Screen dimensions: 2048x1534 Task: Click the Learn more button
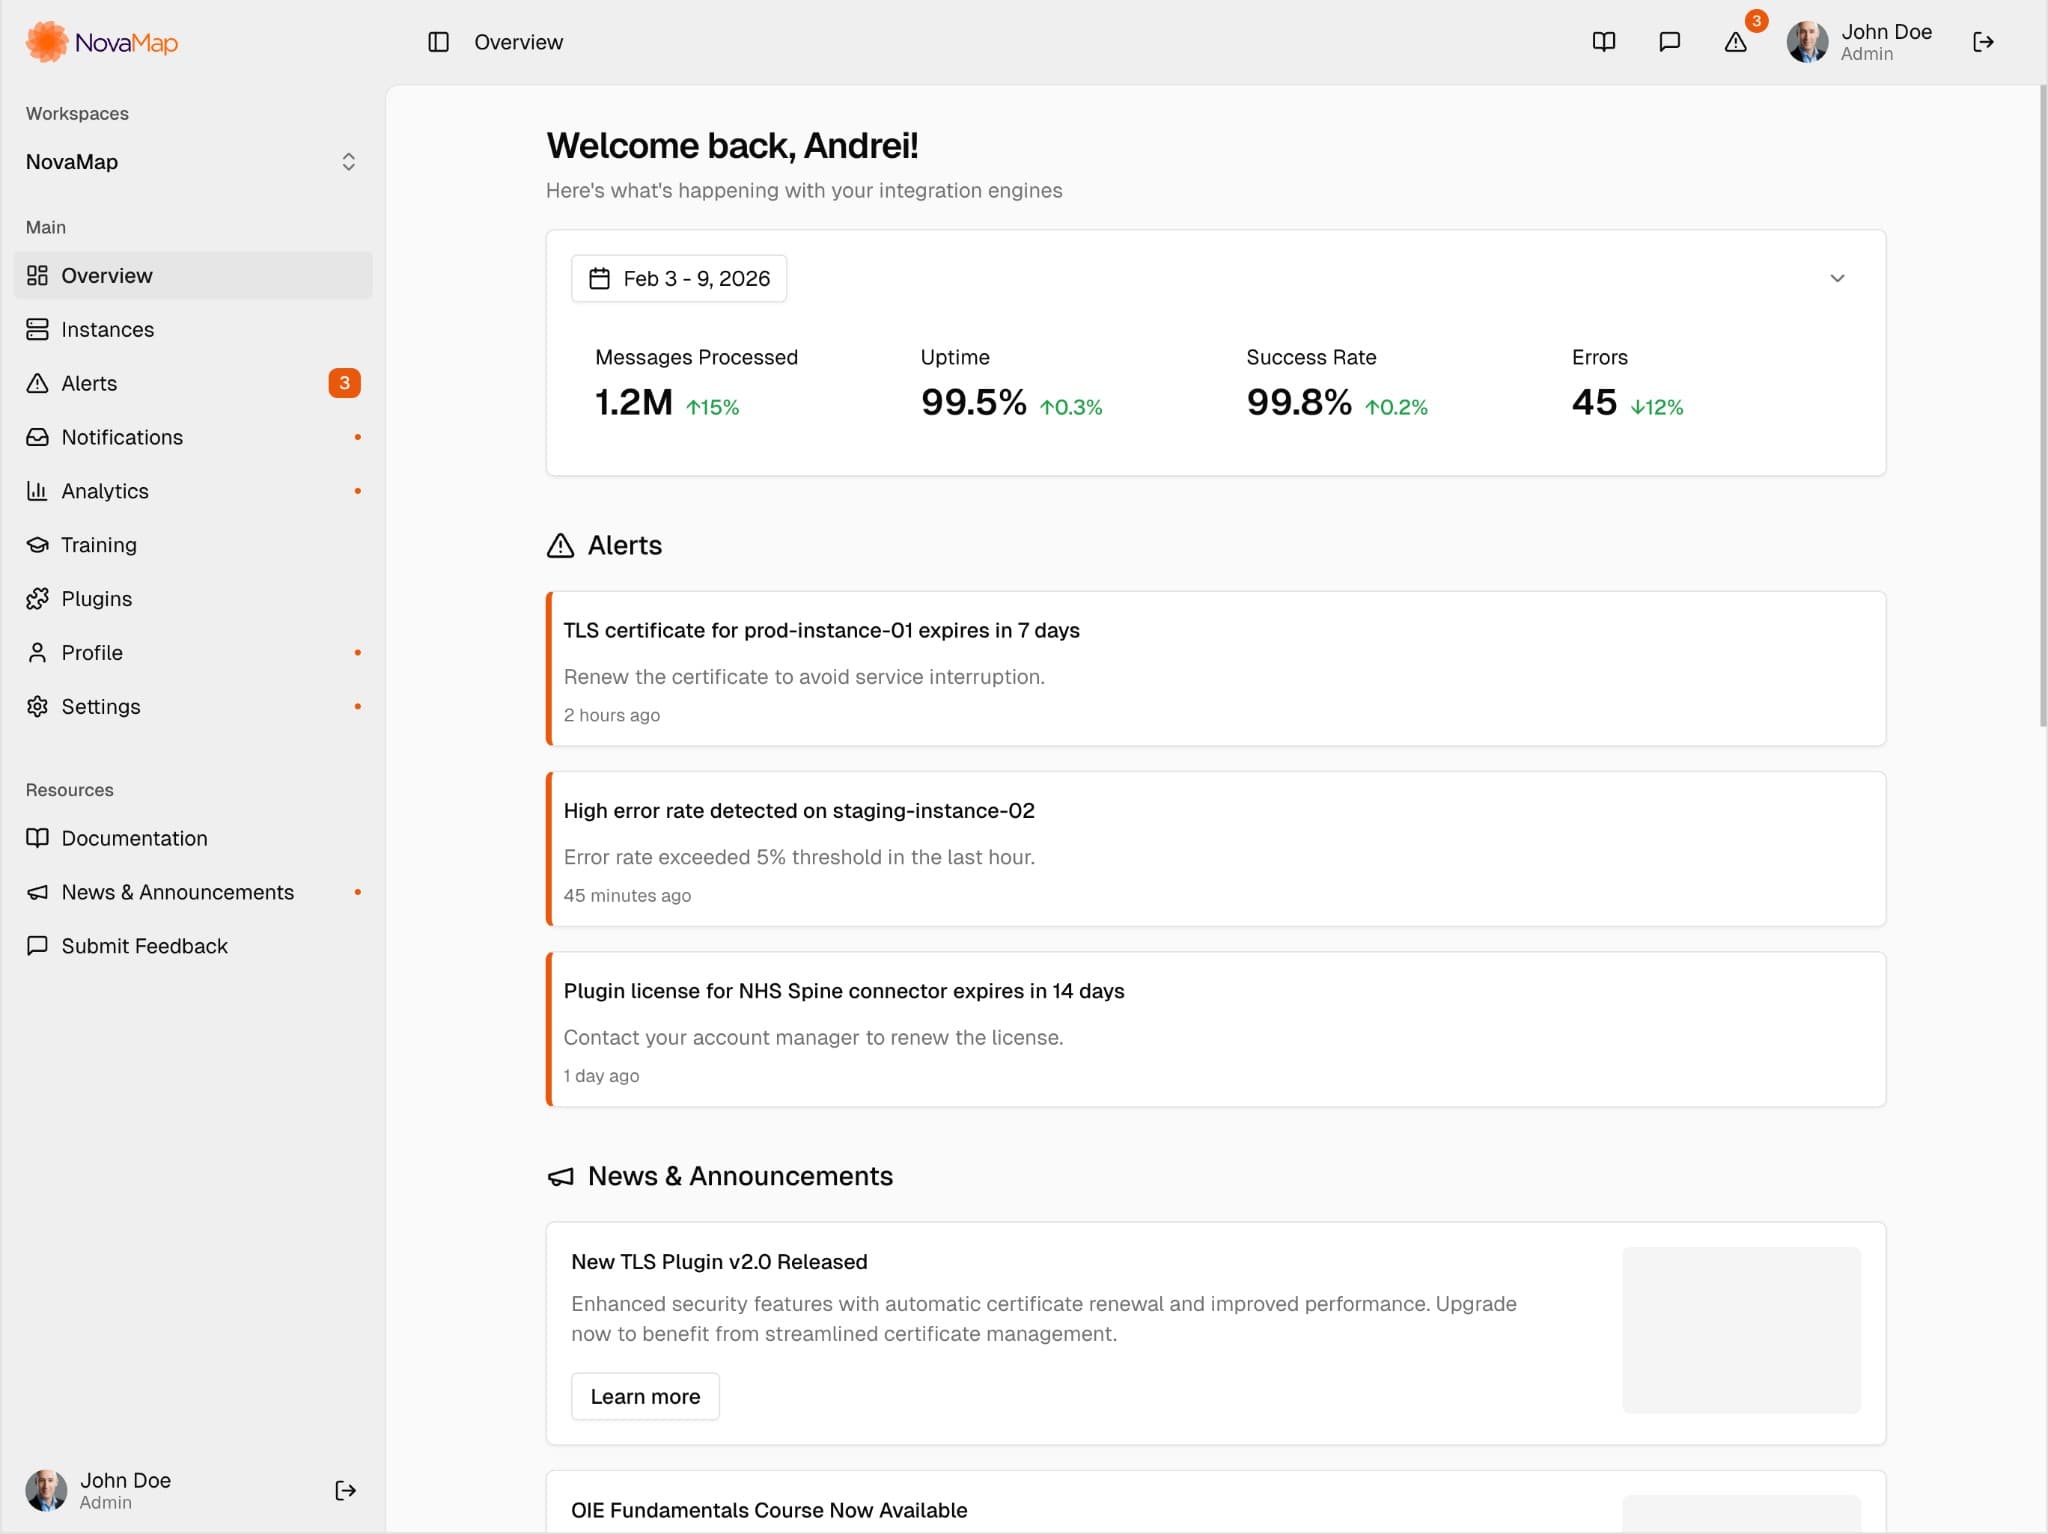click(x=644, y=1396)
